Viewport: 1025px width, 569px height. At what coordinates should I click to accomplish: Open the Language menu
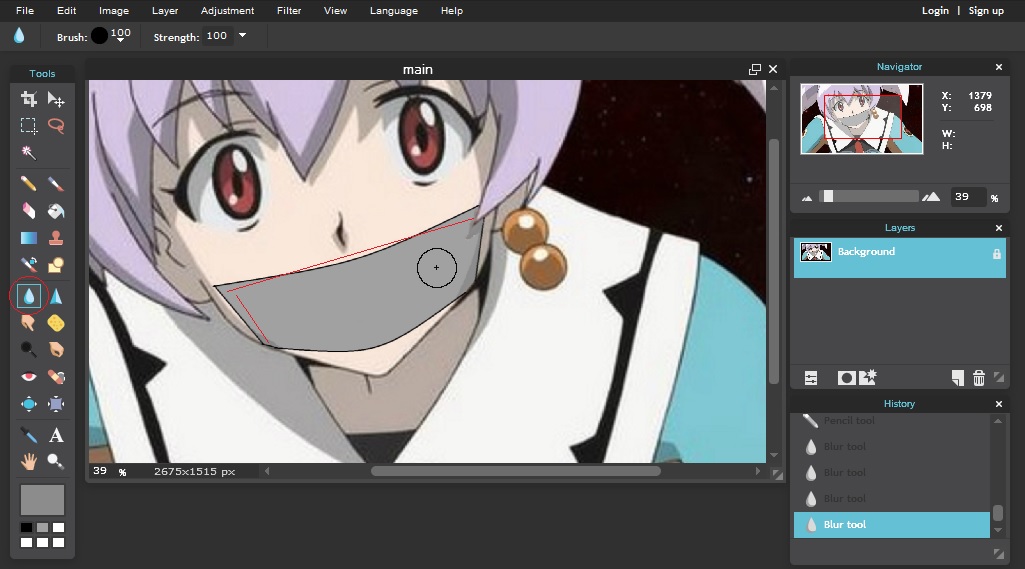pos(394,10)
